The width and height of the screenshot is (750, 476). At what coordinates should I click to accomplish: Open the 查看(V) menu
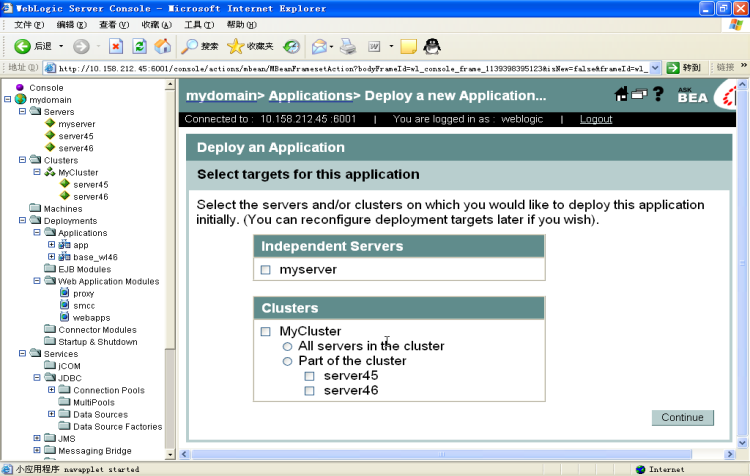(114, 24)
